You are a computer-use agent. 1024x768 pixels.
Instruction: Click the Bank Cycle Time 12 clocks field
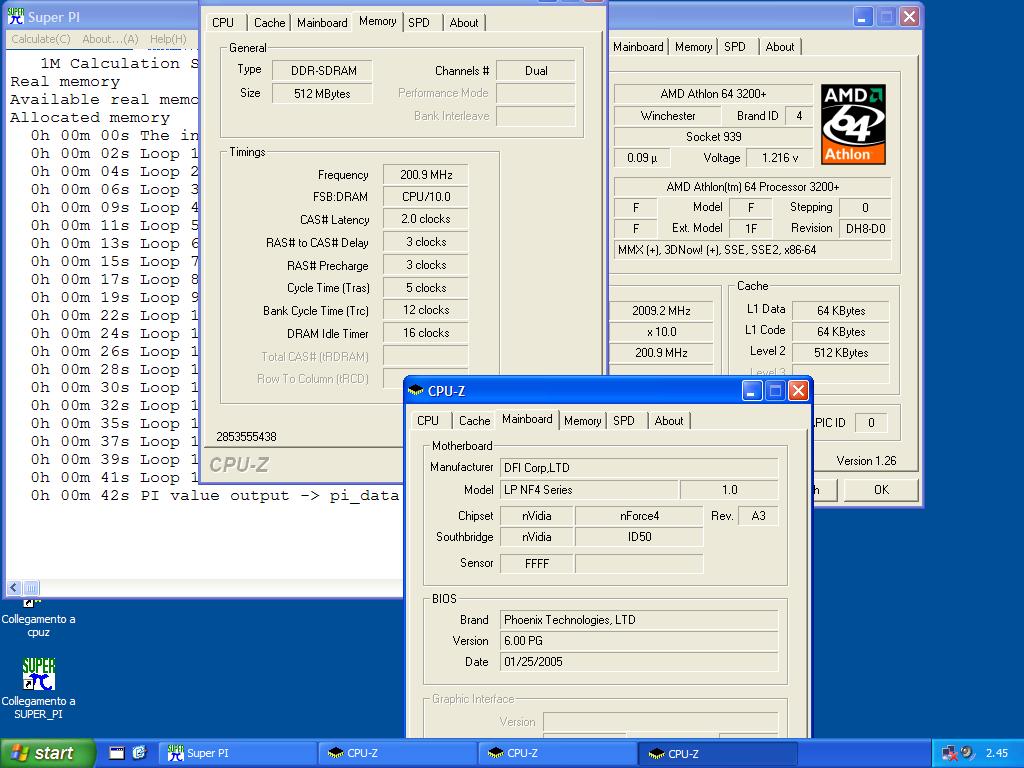[426, 310]
